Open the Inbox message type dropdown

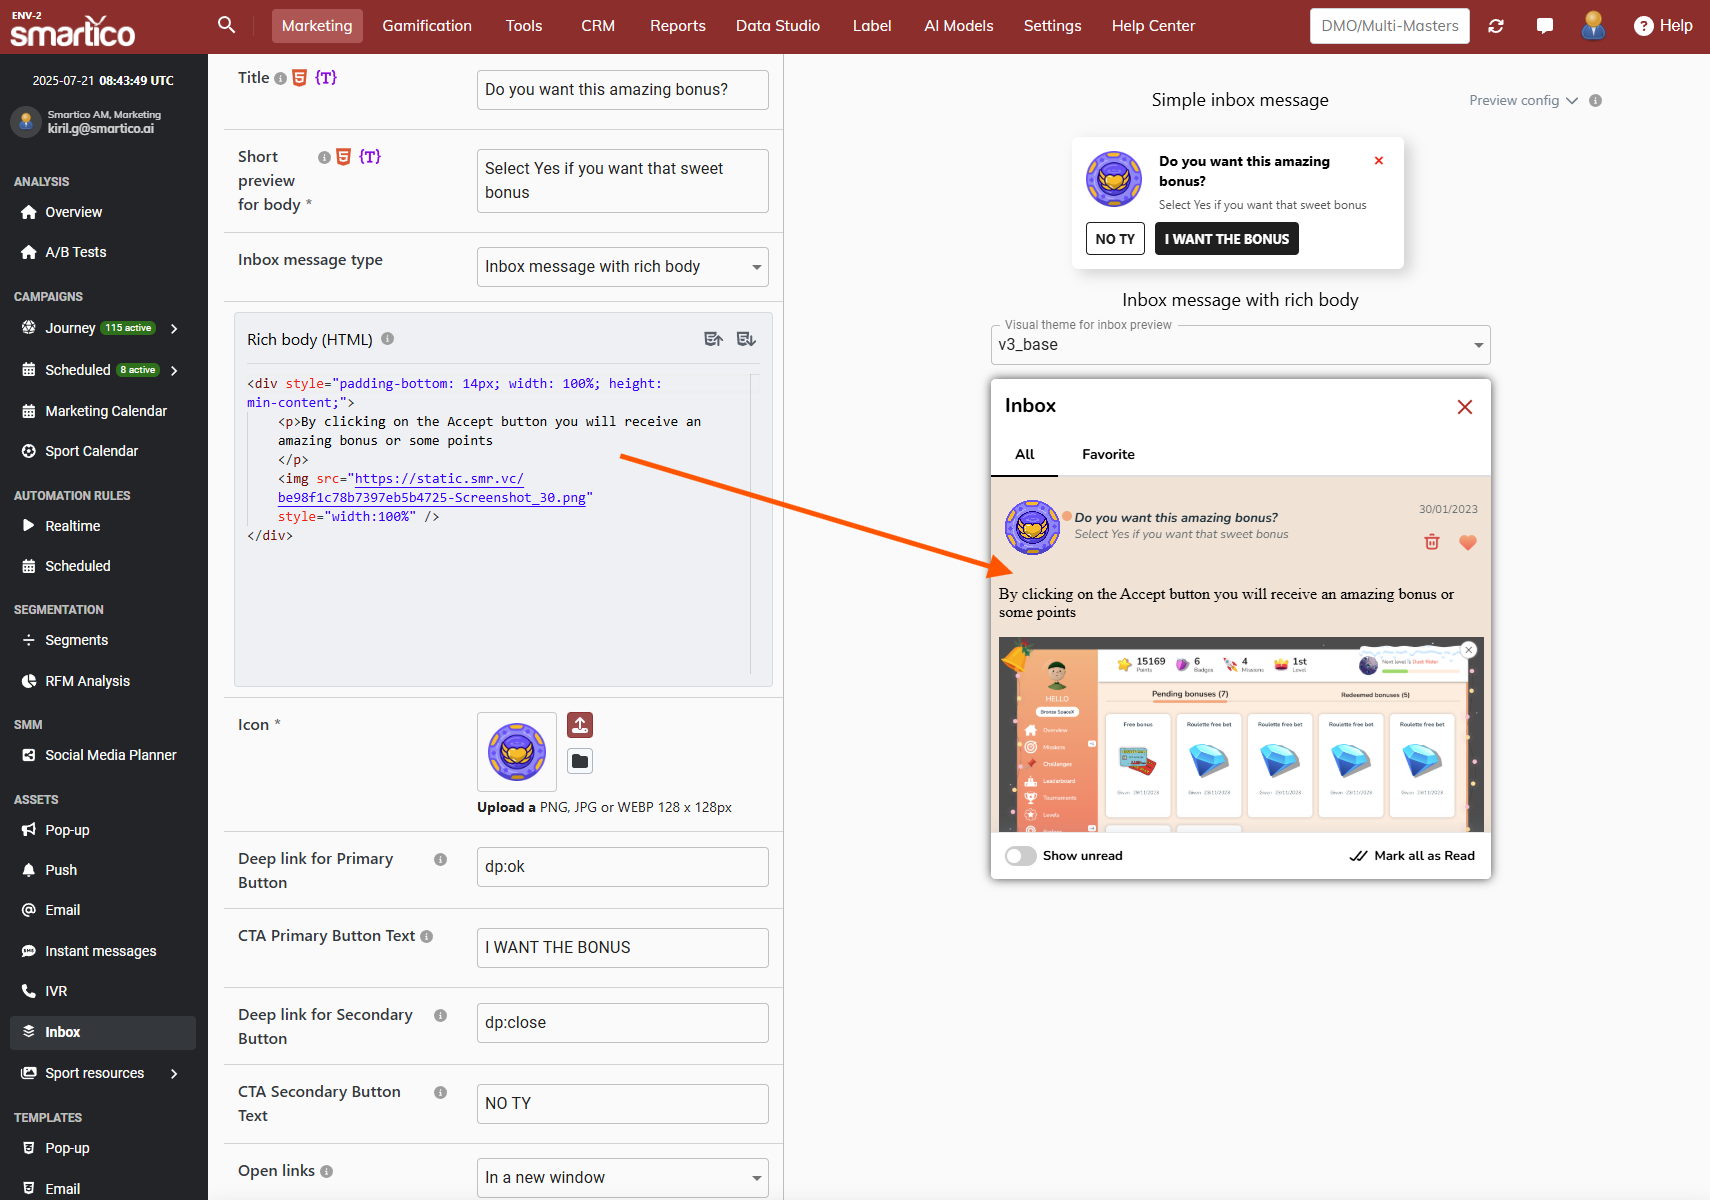(x=622, y=267)
